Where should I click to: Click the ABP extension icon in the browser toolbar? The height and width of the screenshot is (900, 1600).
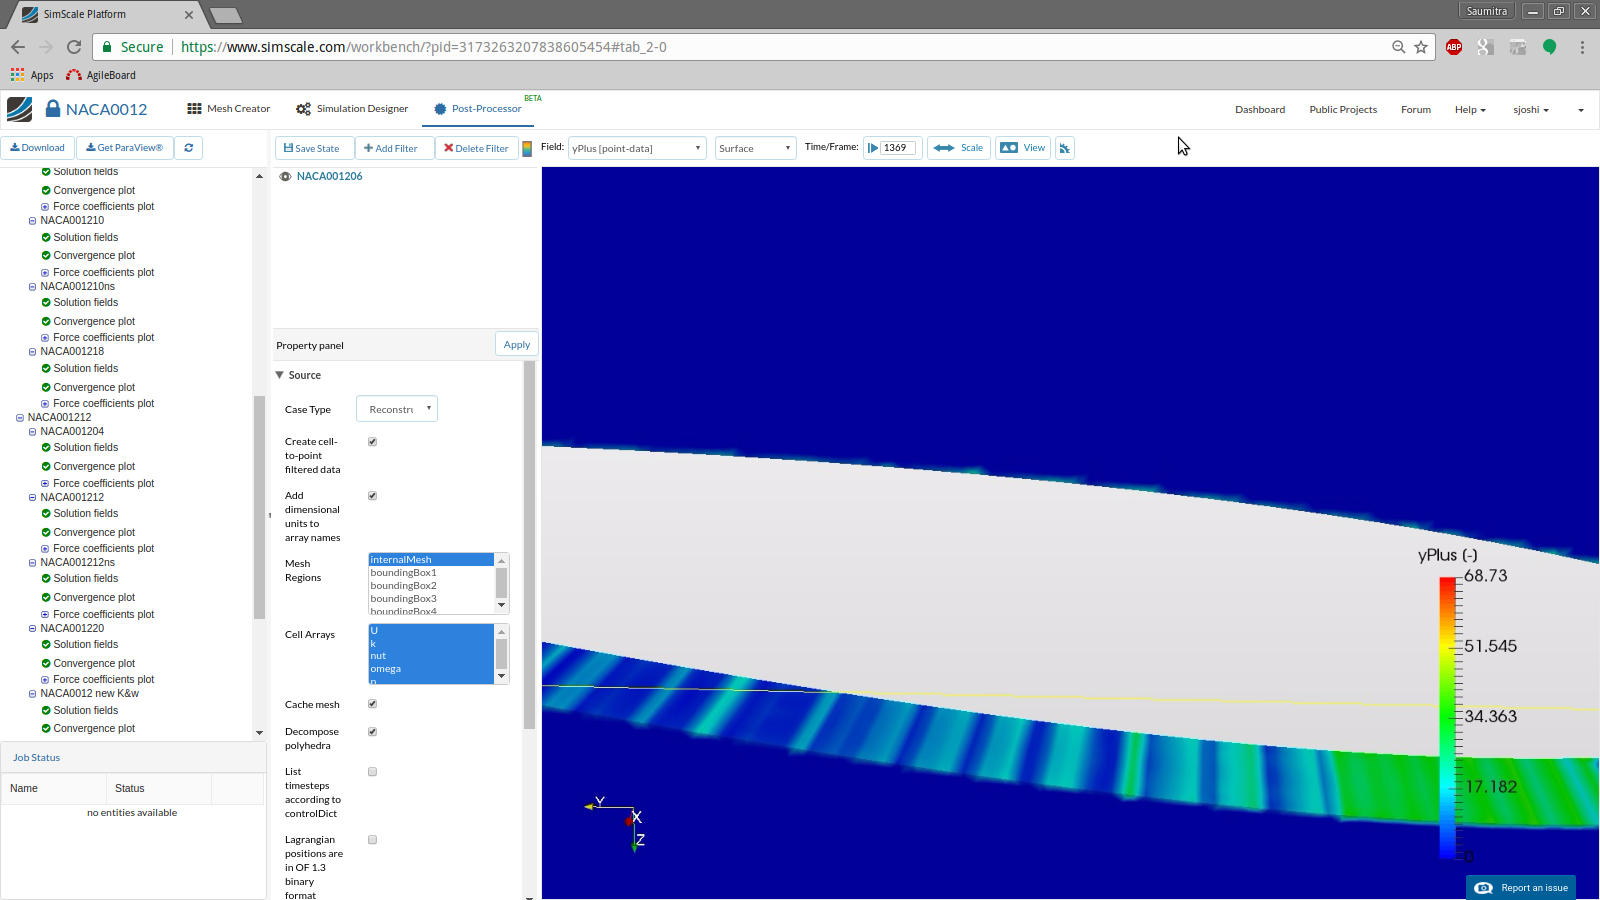coord(1454,47)
